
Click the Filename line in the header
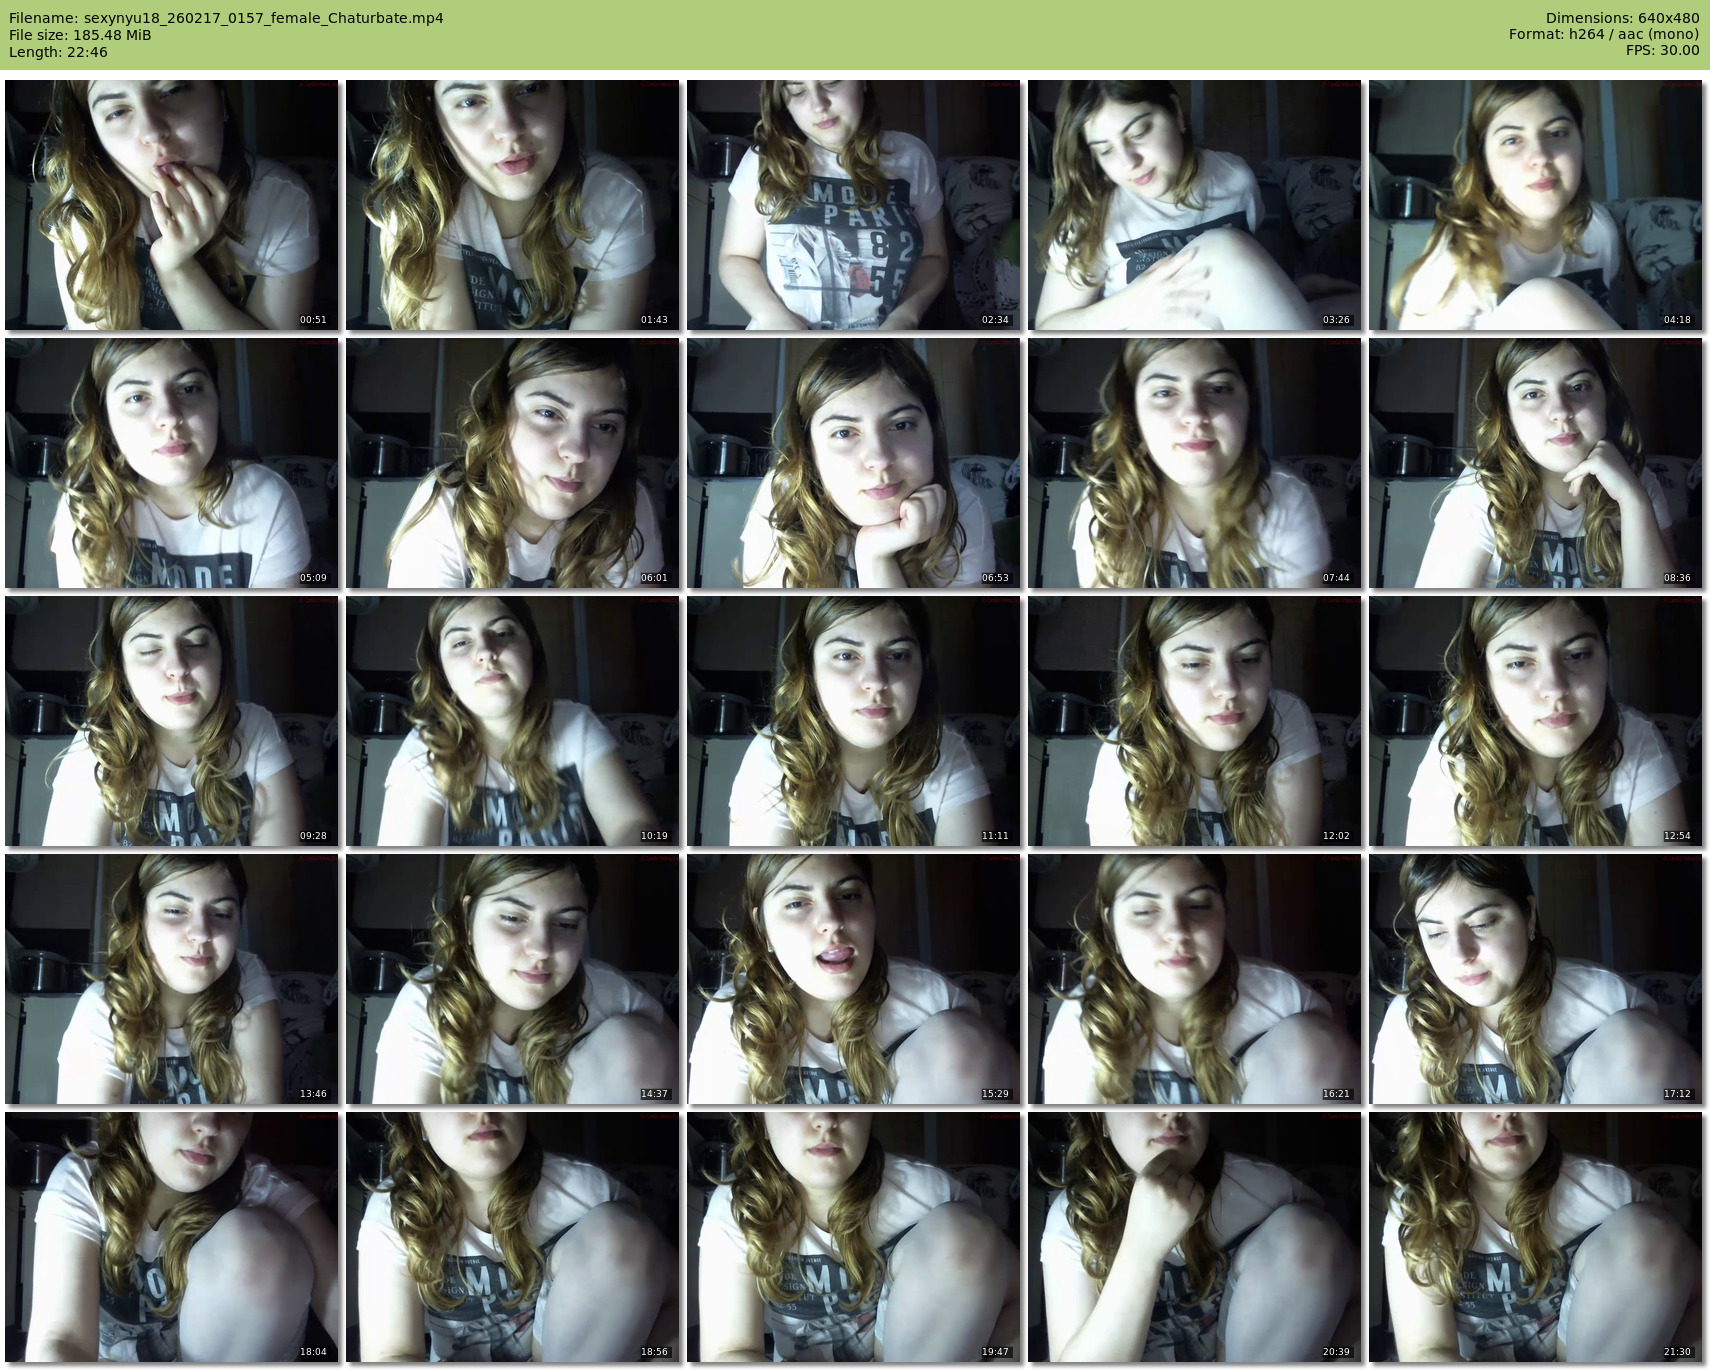pos(226,18)
